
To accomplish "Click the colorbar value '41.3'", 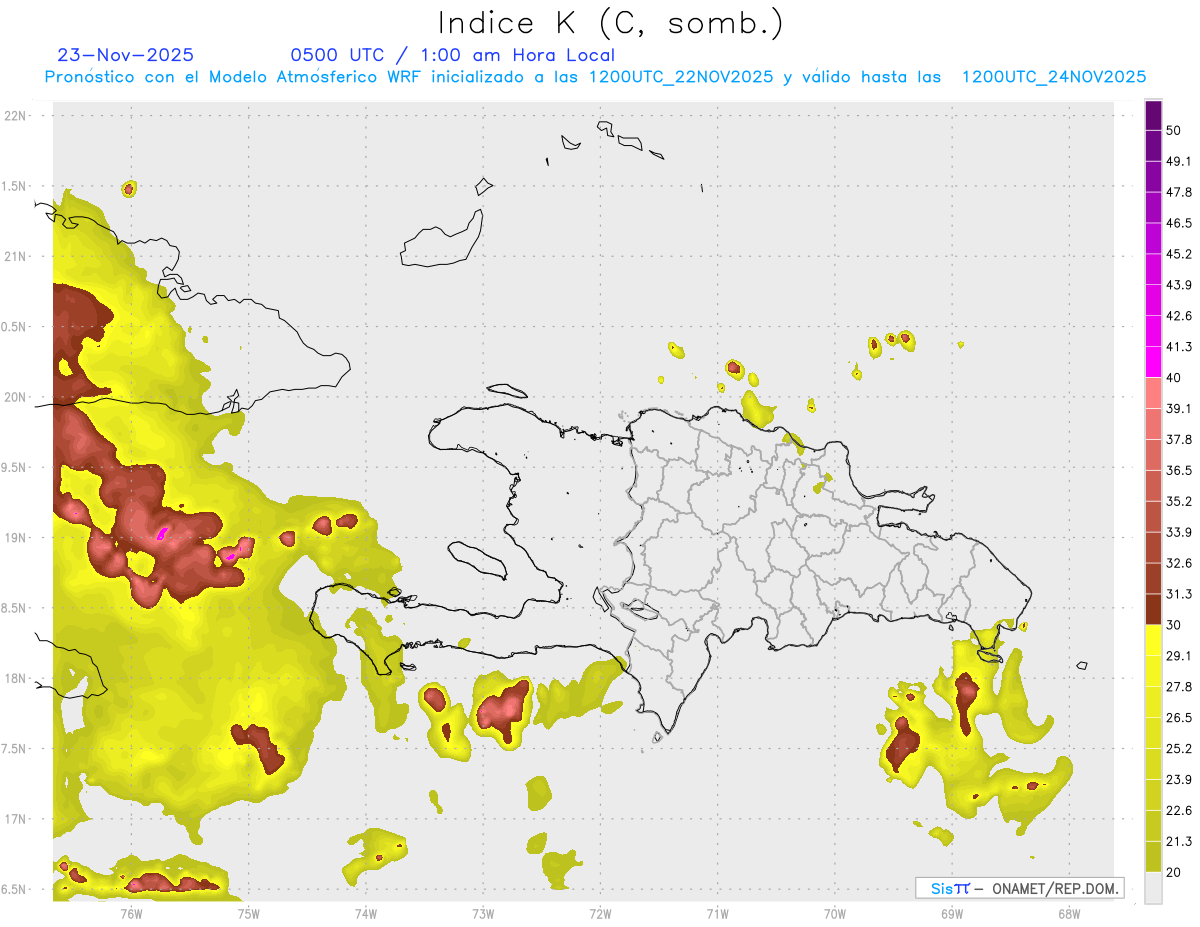I will tap(1179, 347).
